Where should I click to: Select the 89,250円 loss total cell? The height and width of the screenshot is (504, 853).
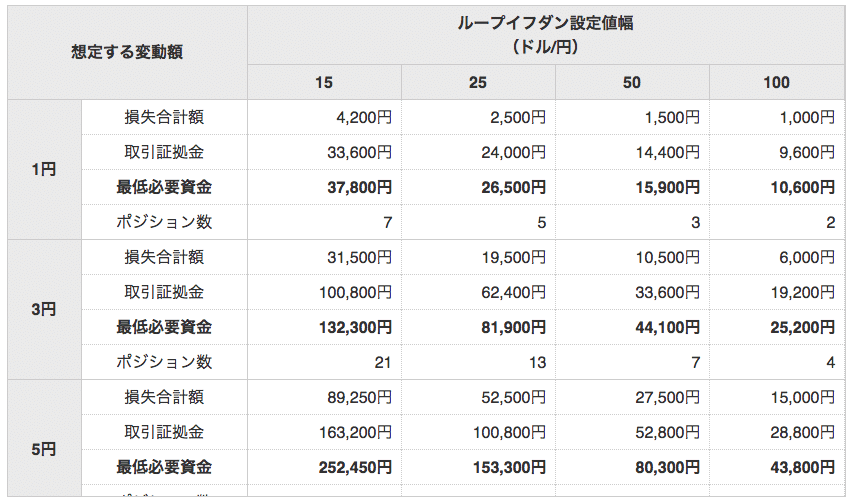[x=324, y=397]
